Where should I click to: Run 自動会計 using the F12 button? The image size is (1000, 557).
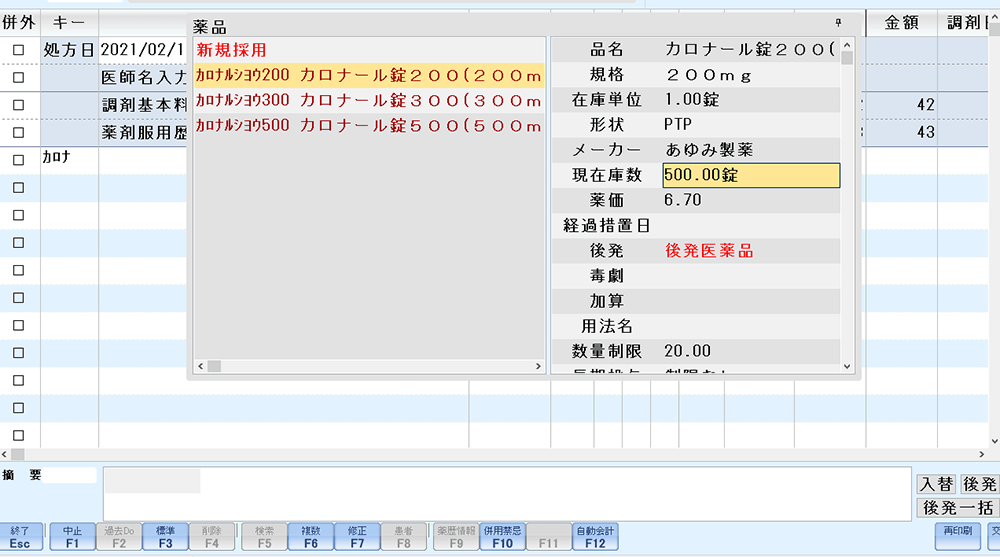pos(595,537)
